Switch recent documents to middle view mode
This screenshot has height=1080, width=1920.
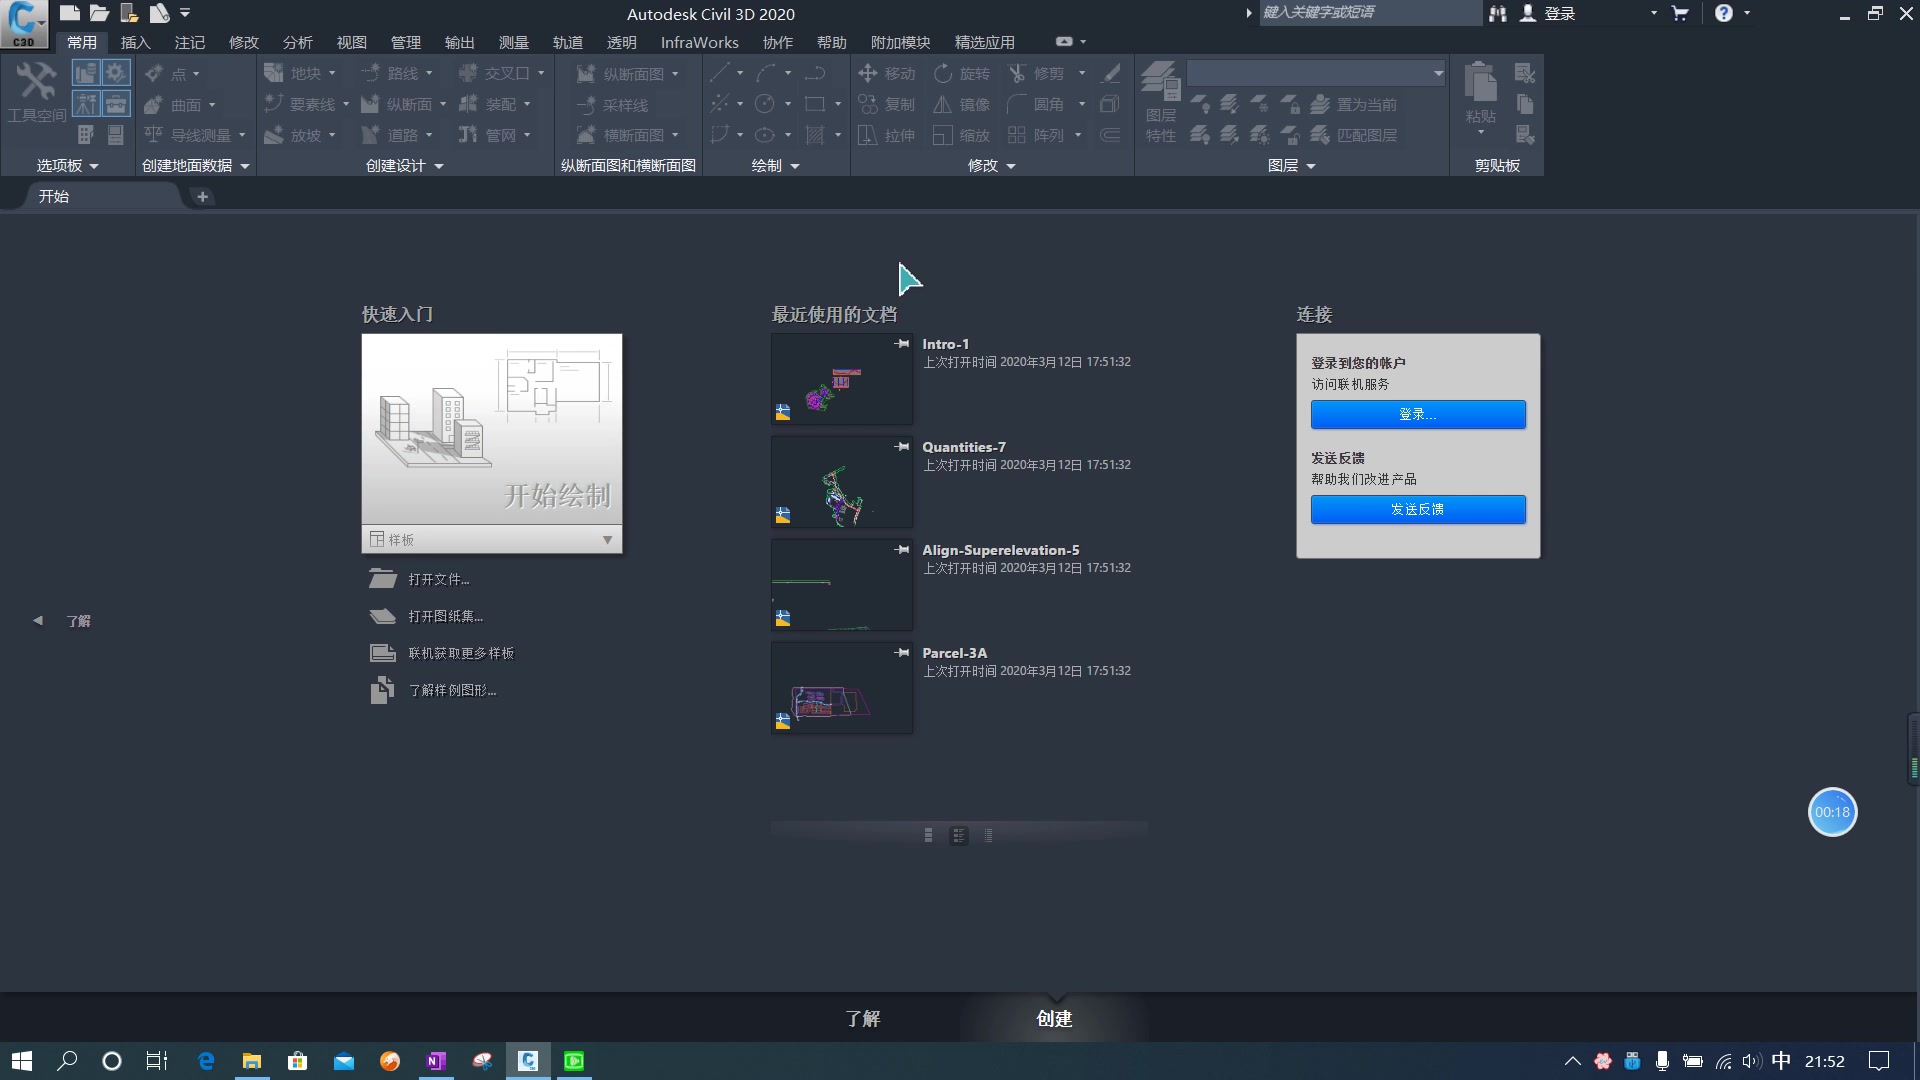(958, 836)
